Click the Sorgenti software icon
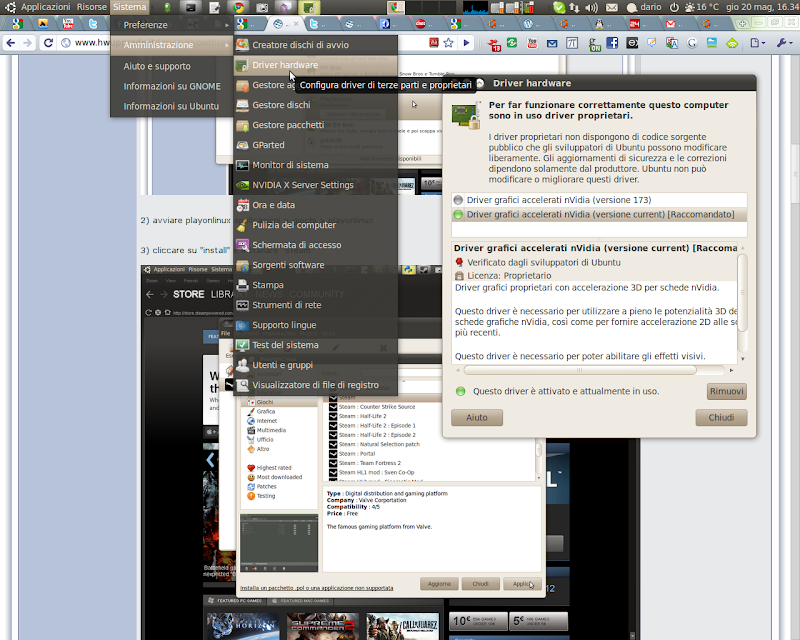The width and height of the screenshot is (800, 640). tap(243, 265)
